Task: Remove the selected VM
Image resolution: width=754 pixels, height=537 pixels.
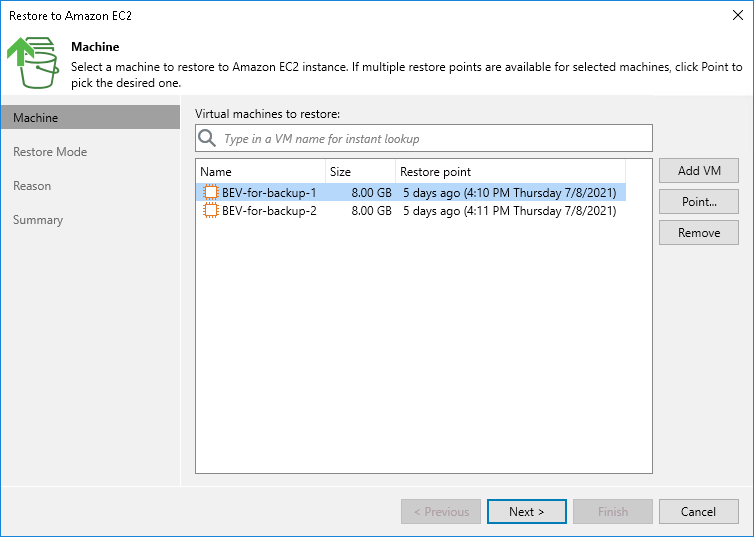Action: coord(698,232)
